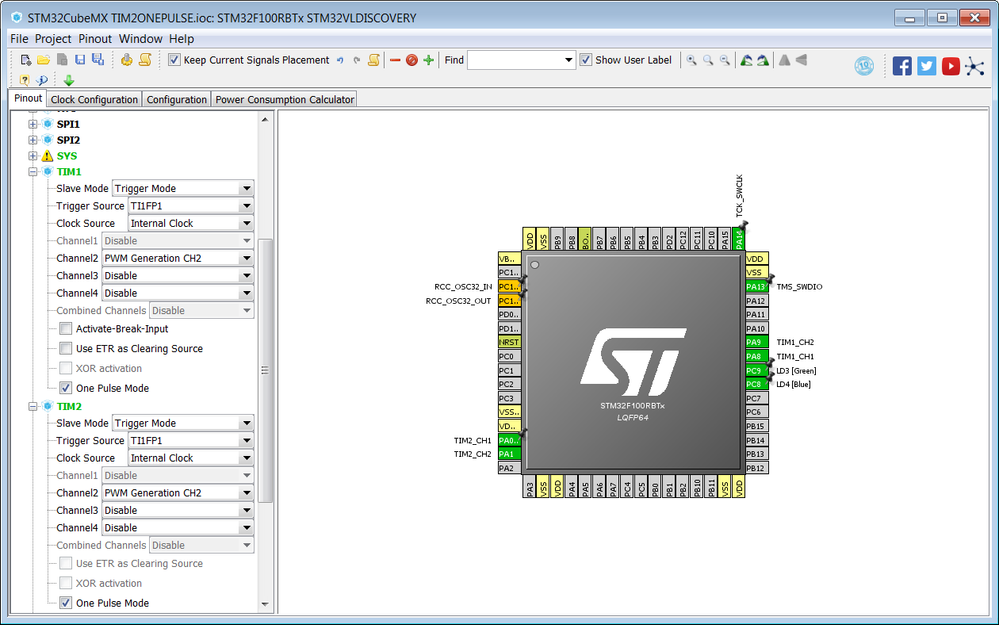Image resolution: width=999 pixels, height=625 pixels.
Task: Click pin PC9 labeled LD3 [Green]
Action: click(756, 370)
